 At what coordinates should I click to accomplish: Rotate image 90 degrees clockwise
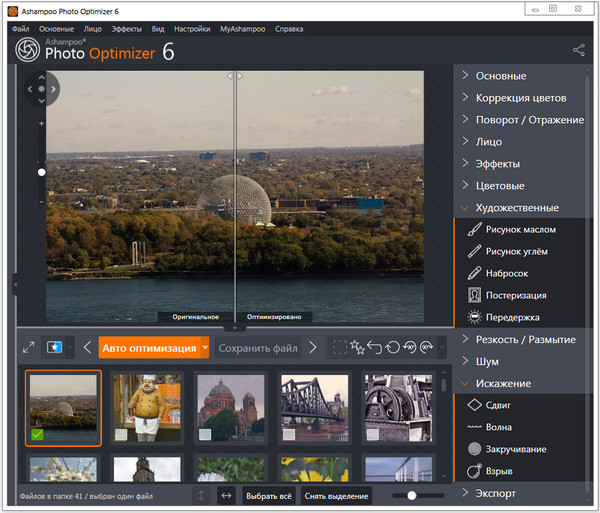427,347
